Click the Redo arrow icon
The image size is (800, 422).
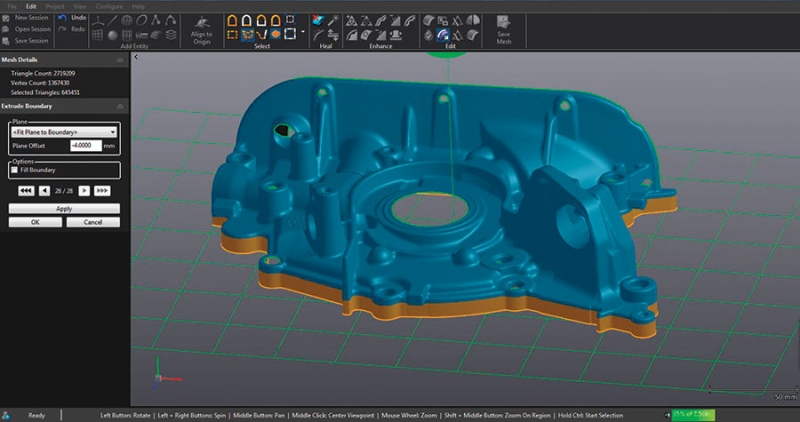click(x=63, y=29)
